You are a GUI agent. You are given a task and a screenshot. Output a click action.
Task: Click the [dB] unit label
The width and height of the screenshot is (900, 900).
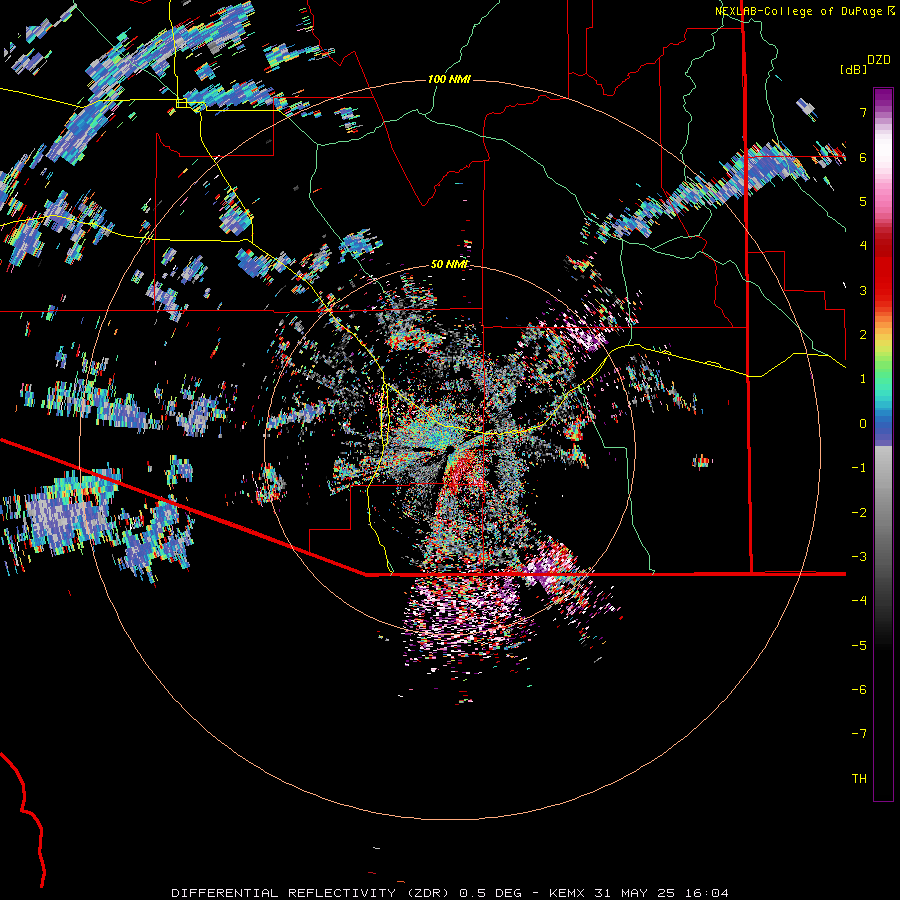tap(853, 70)
